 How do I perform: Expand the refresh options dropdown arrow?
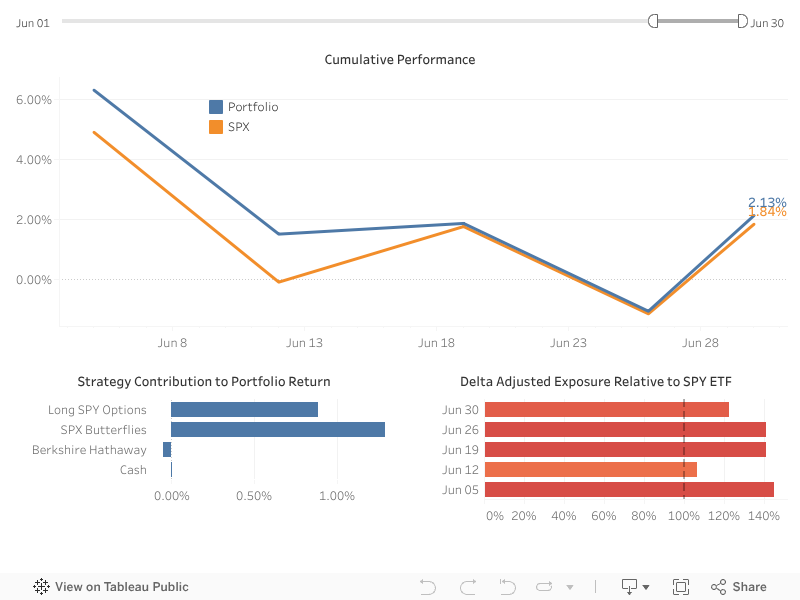pyautogui.click(x=570, y=587)
